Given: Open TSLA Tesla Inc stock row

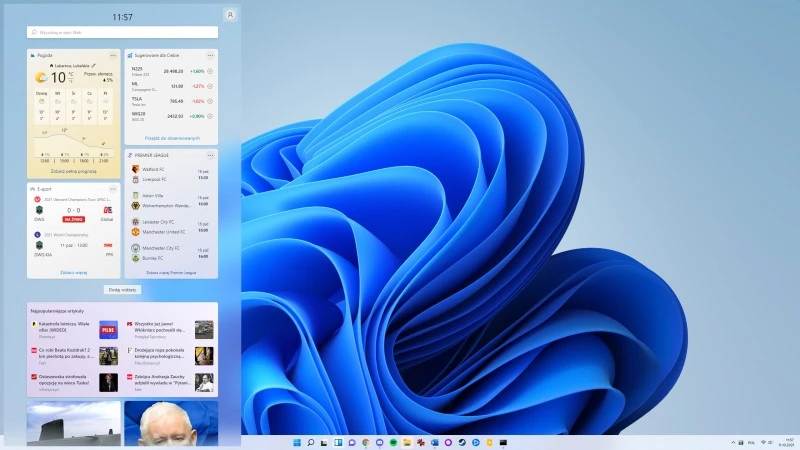Looking at the screenshot, I should pos(171,101).
